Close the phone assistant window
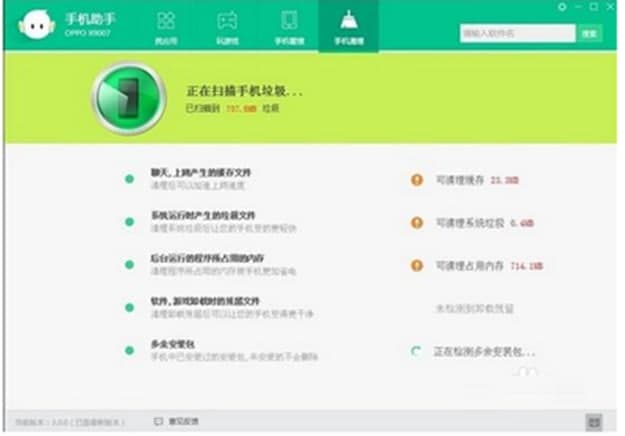This screenshot has width=625, height=436. [610, 7]
